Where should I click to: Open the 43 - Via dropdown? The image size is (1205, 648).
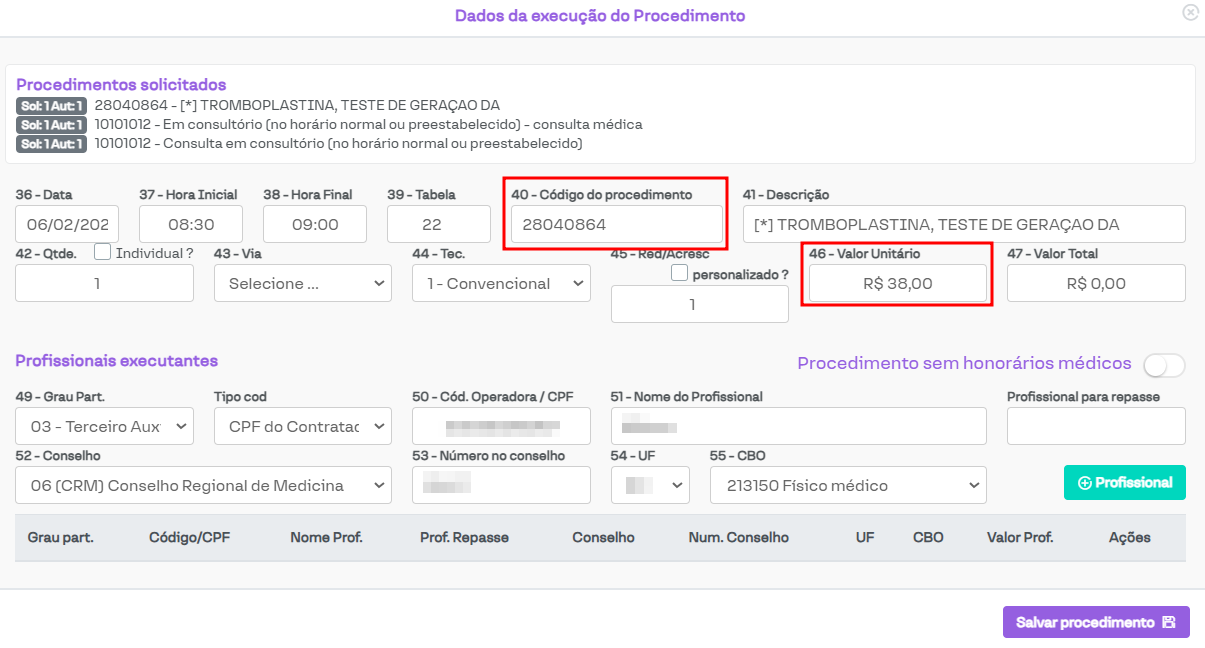pos(303,284)
